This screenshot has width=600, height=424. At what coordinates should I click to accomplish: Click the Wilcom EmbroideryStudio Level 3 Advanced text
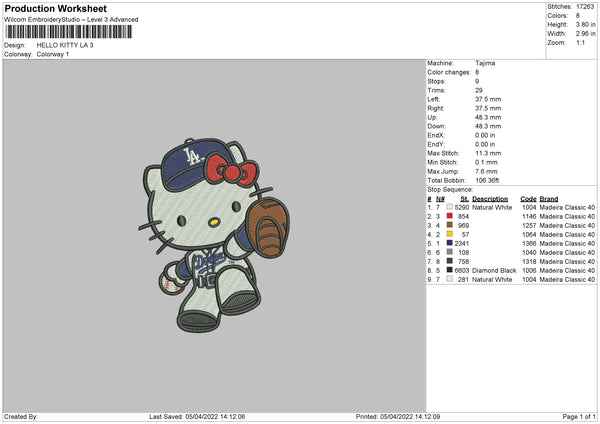click(x=71, y=20)
